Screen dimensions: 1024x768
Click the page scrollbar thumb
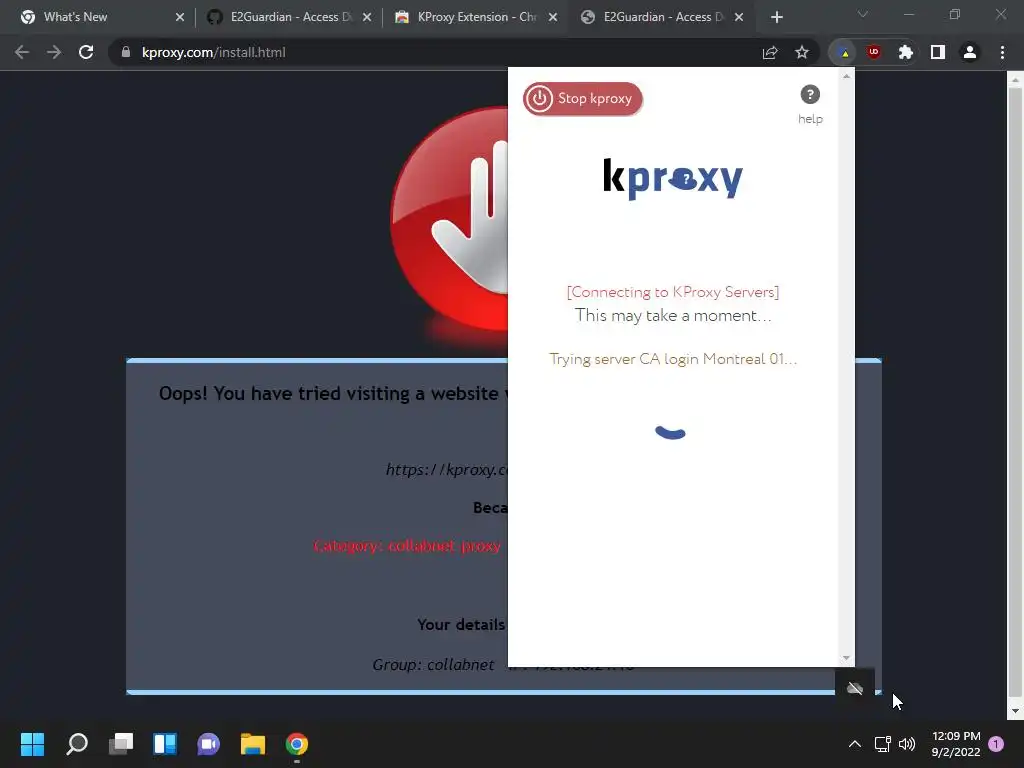tap(1015, 392)
